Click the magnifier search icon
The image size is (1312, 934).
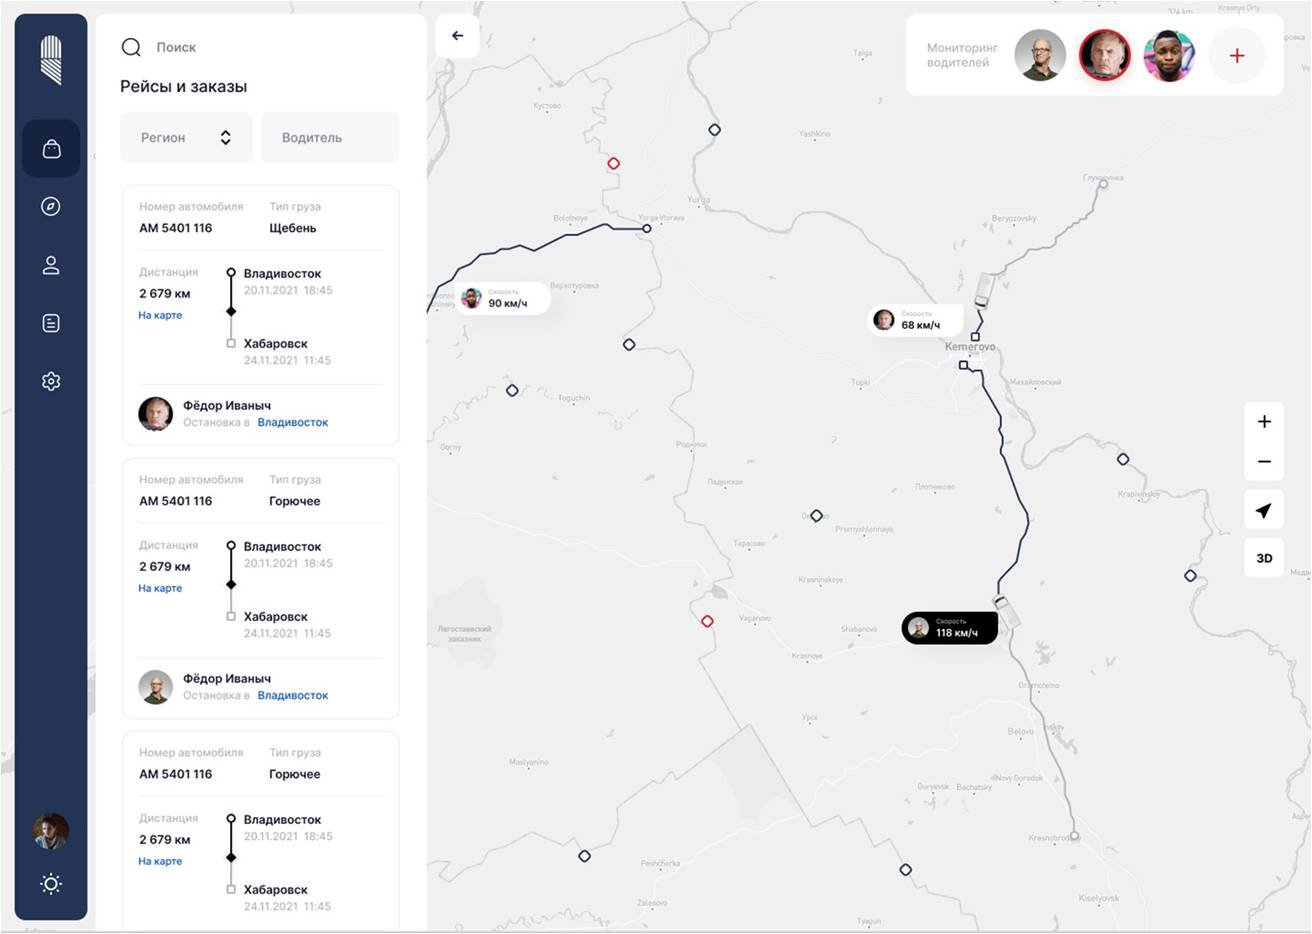click(131, 47)
